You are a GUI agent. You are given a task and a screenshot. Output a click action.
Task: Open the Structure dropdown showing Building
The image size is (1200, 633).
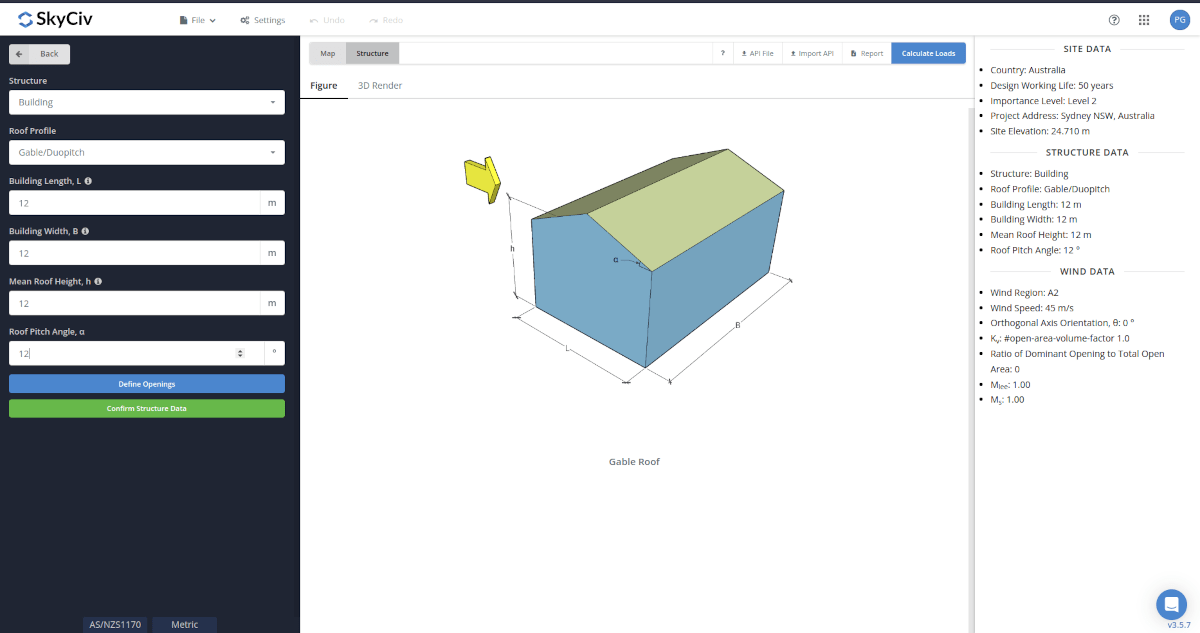(146, 102)
